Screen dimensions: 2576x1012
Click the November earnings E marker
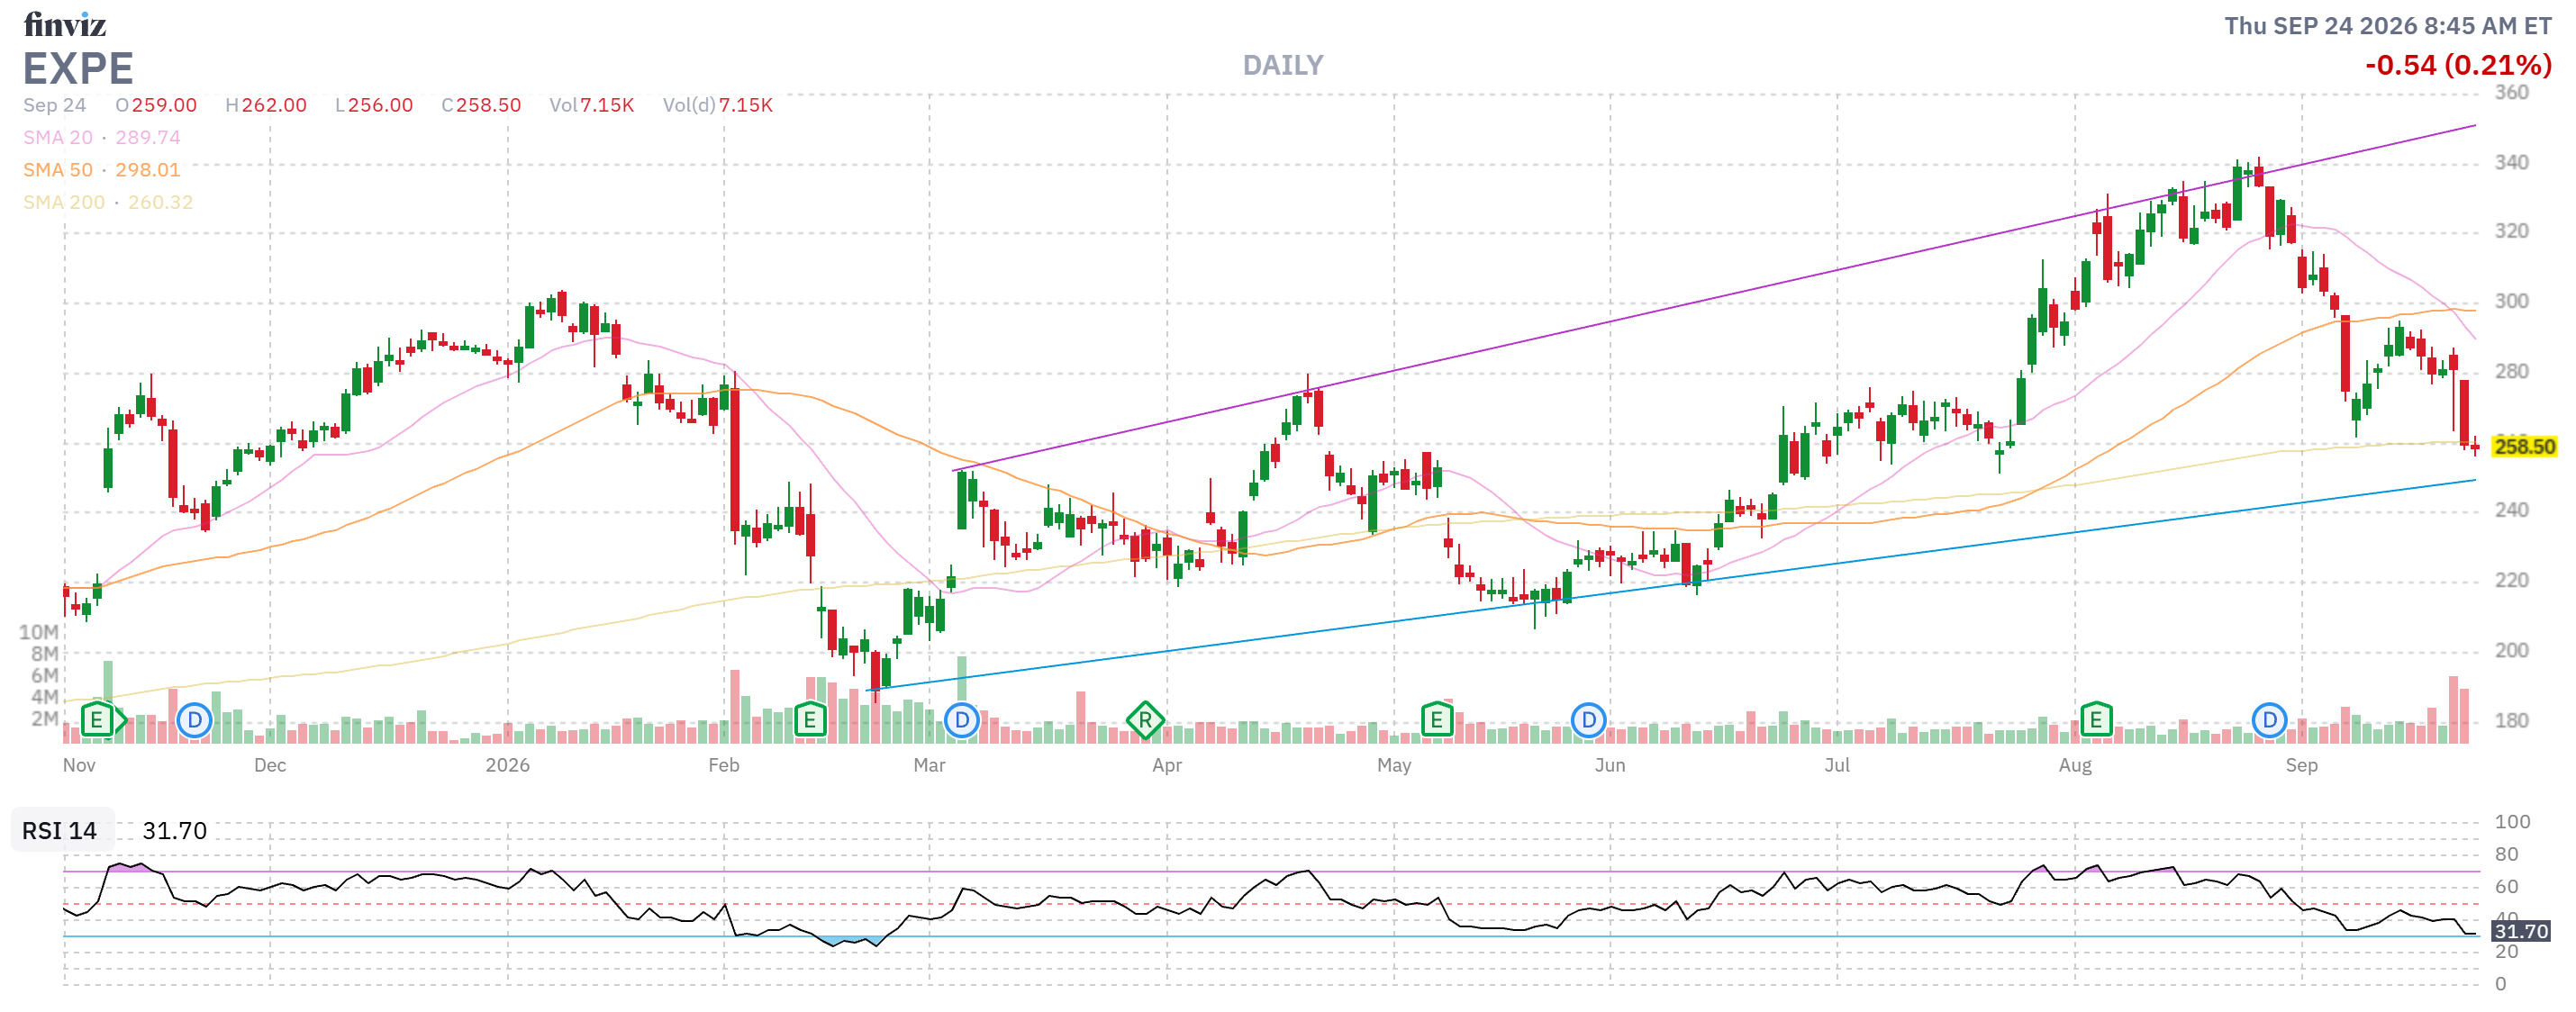tap(98, 719)
